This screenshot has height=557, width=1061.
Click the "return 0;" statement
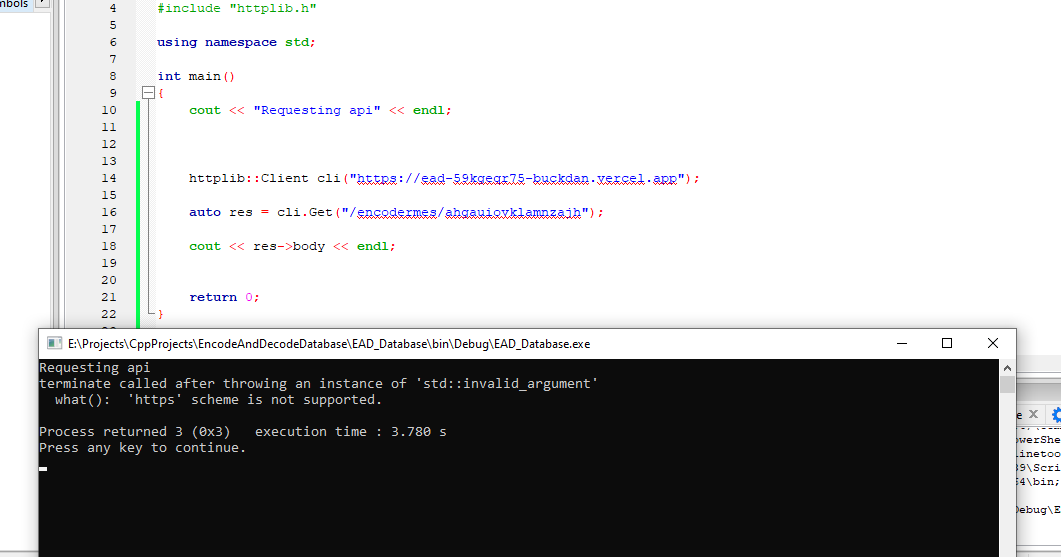click(224, 296)
